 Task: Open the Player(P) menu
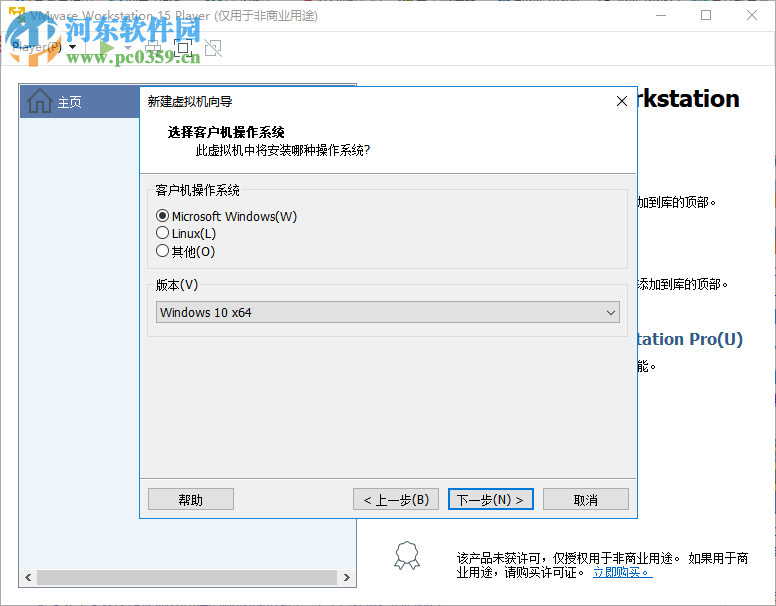pyautogui.click(x=44, y=47)
